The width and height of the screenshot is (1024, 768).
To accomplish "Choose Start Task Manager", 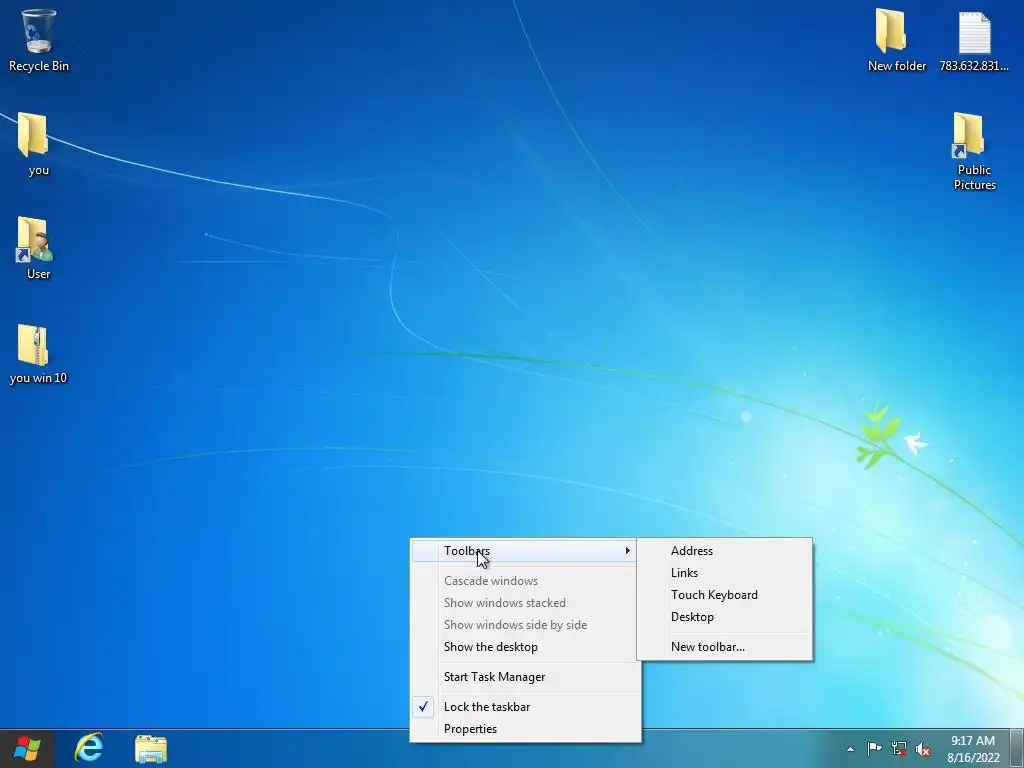I will point(525,677).
